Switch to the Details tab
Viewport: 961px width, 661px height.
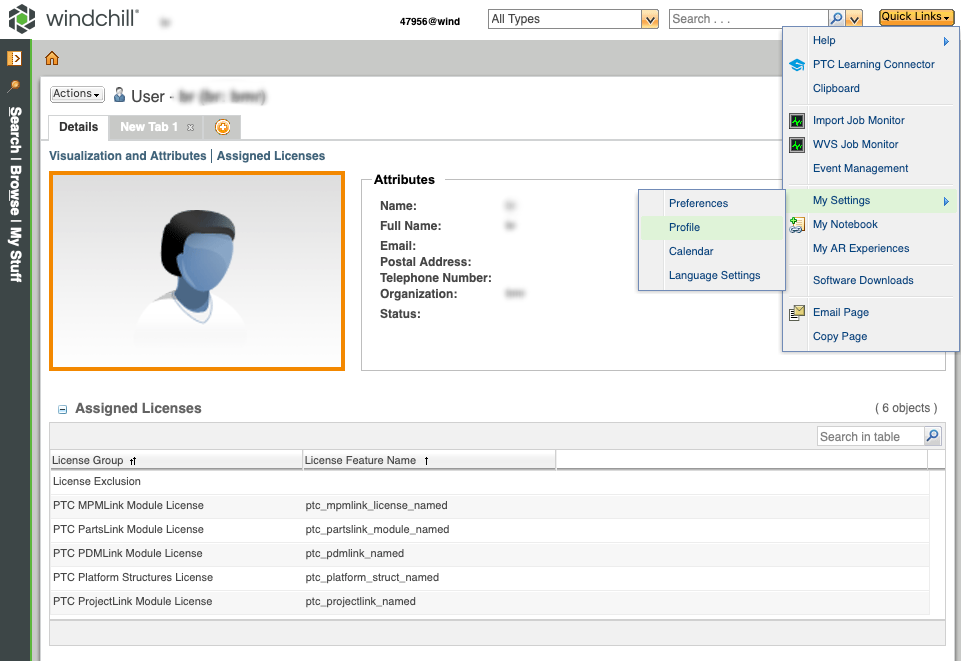coord(78,127)
